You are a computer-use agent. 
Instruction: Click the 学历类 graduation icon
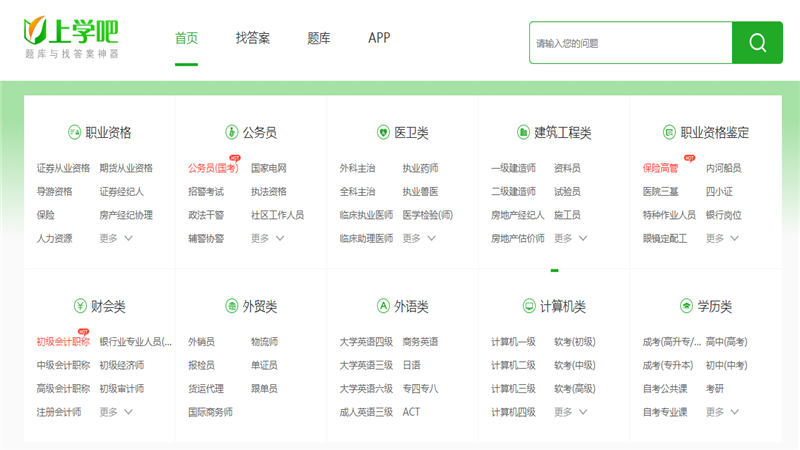click(687, 306)
